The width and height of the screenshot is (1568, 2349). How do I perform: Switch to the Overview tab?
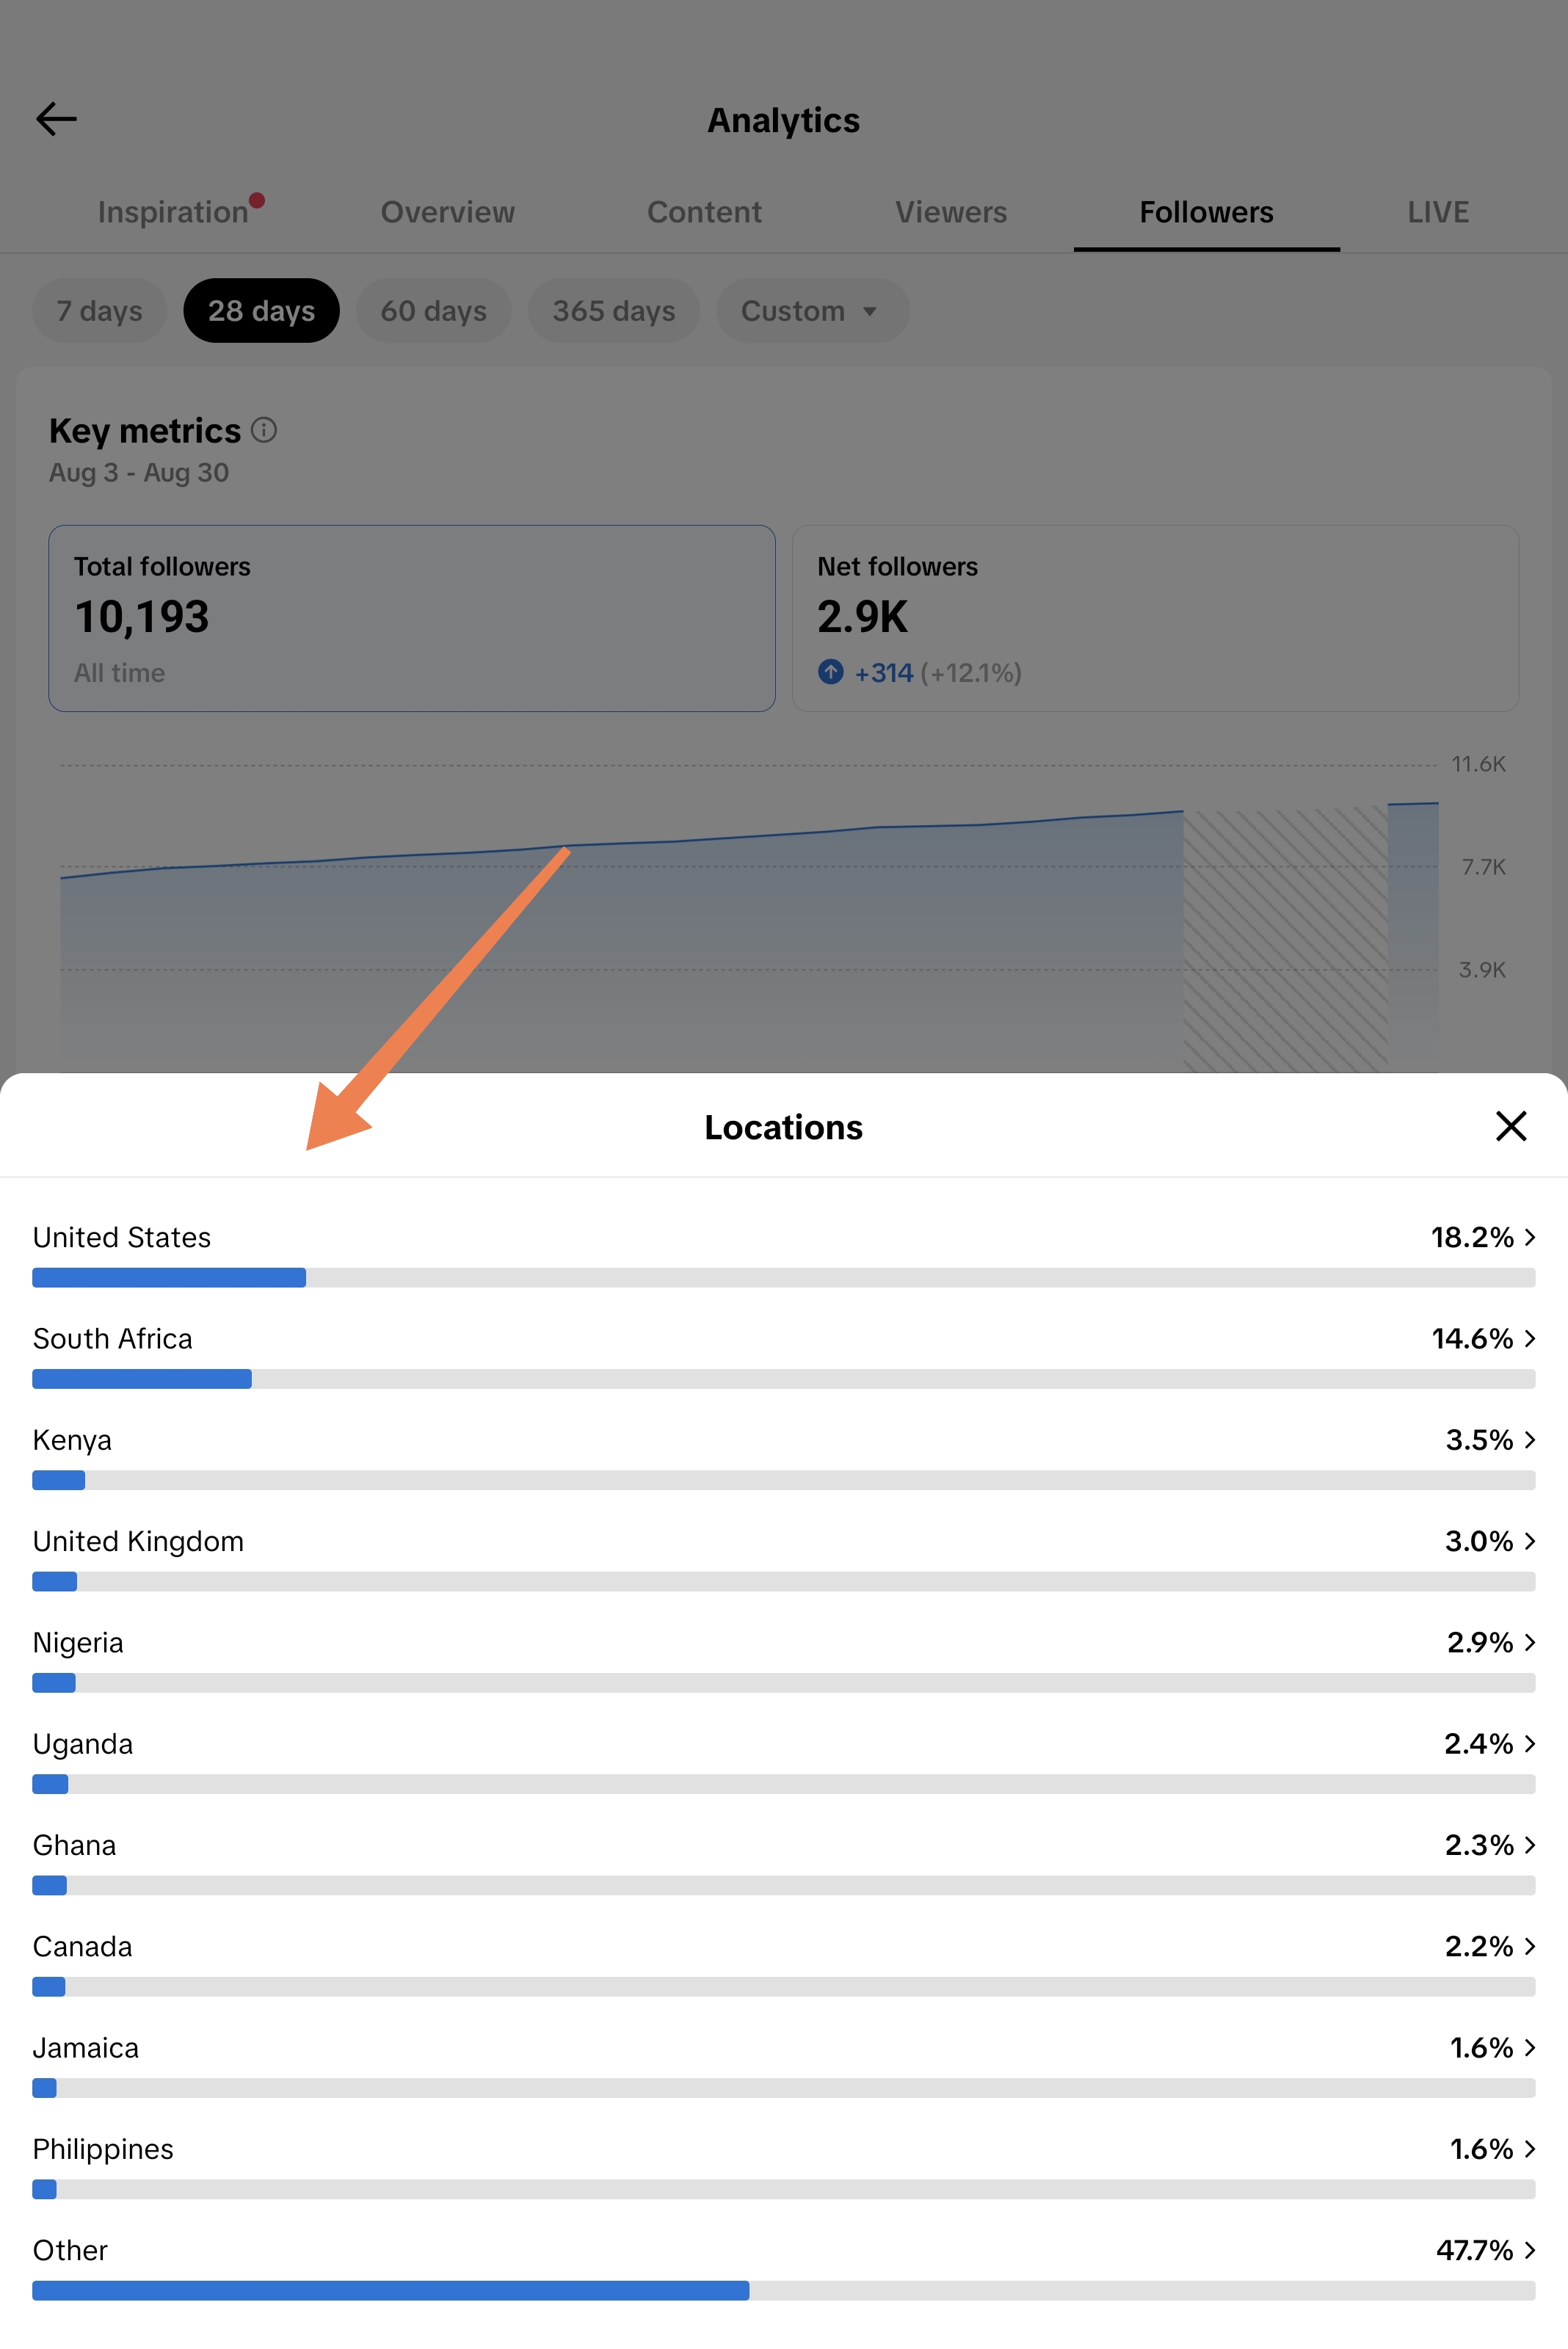[447, 212]
